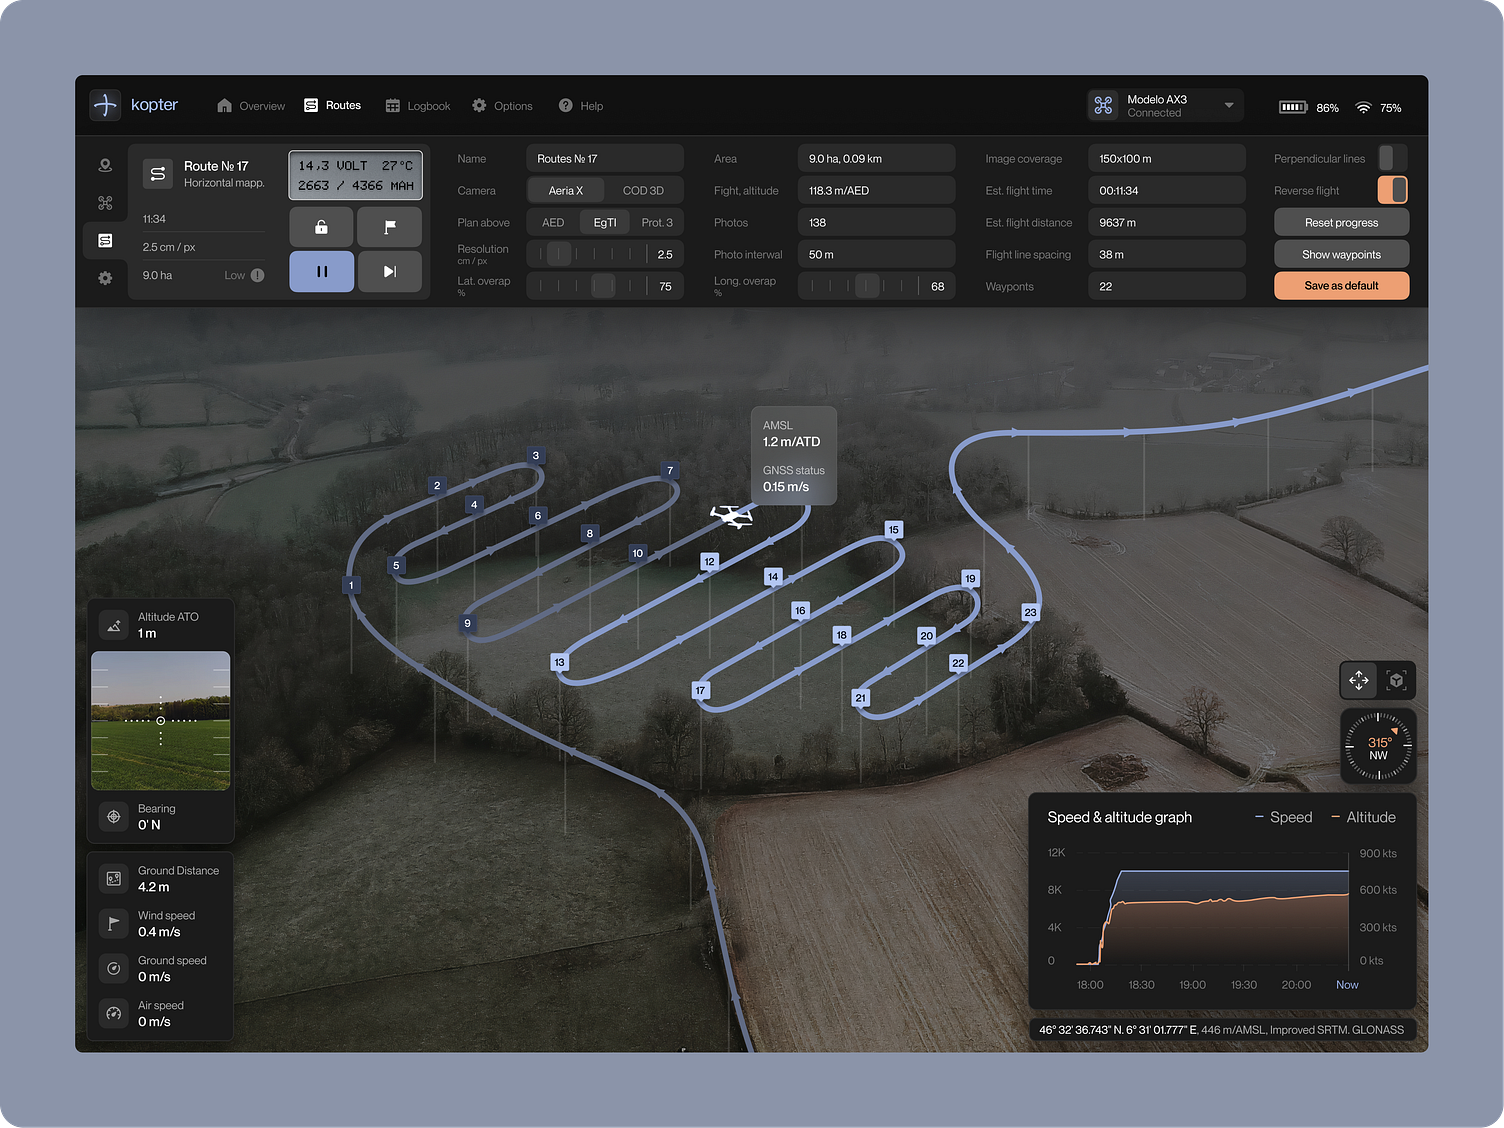Switch to the Logbook tab
1504x1128 pixels.
(428, 105)
